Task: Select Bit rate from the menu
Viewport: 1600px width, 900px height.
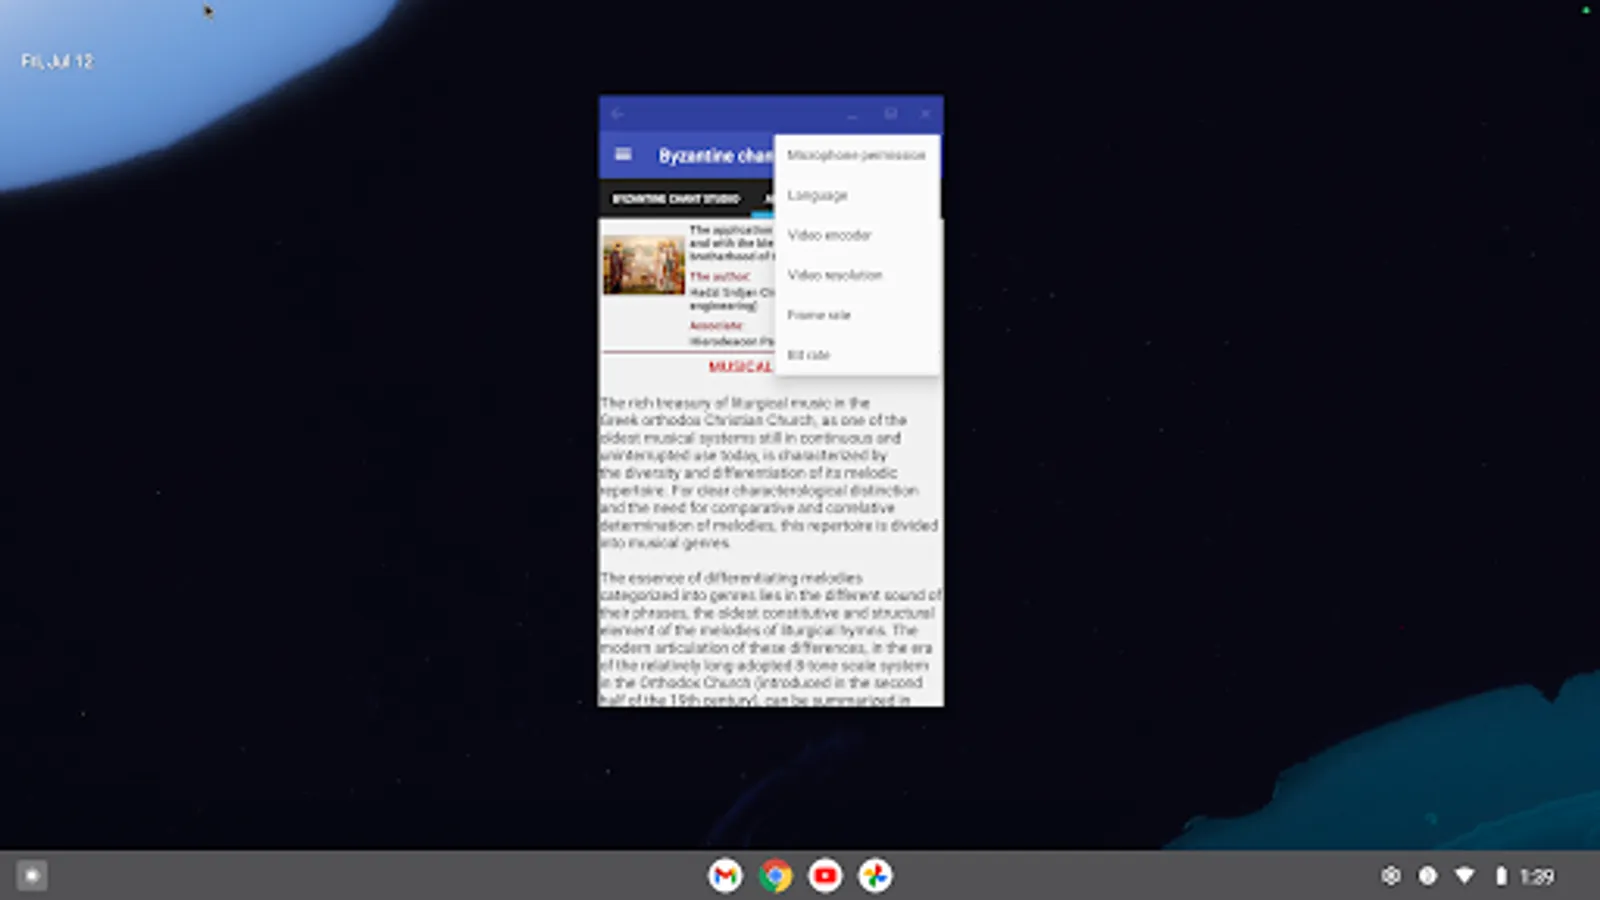Action: (808, 355)
